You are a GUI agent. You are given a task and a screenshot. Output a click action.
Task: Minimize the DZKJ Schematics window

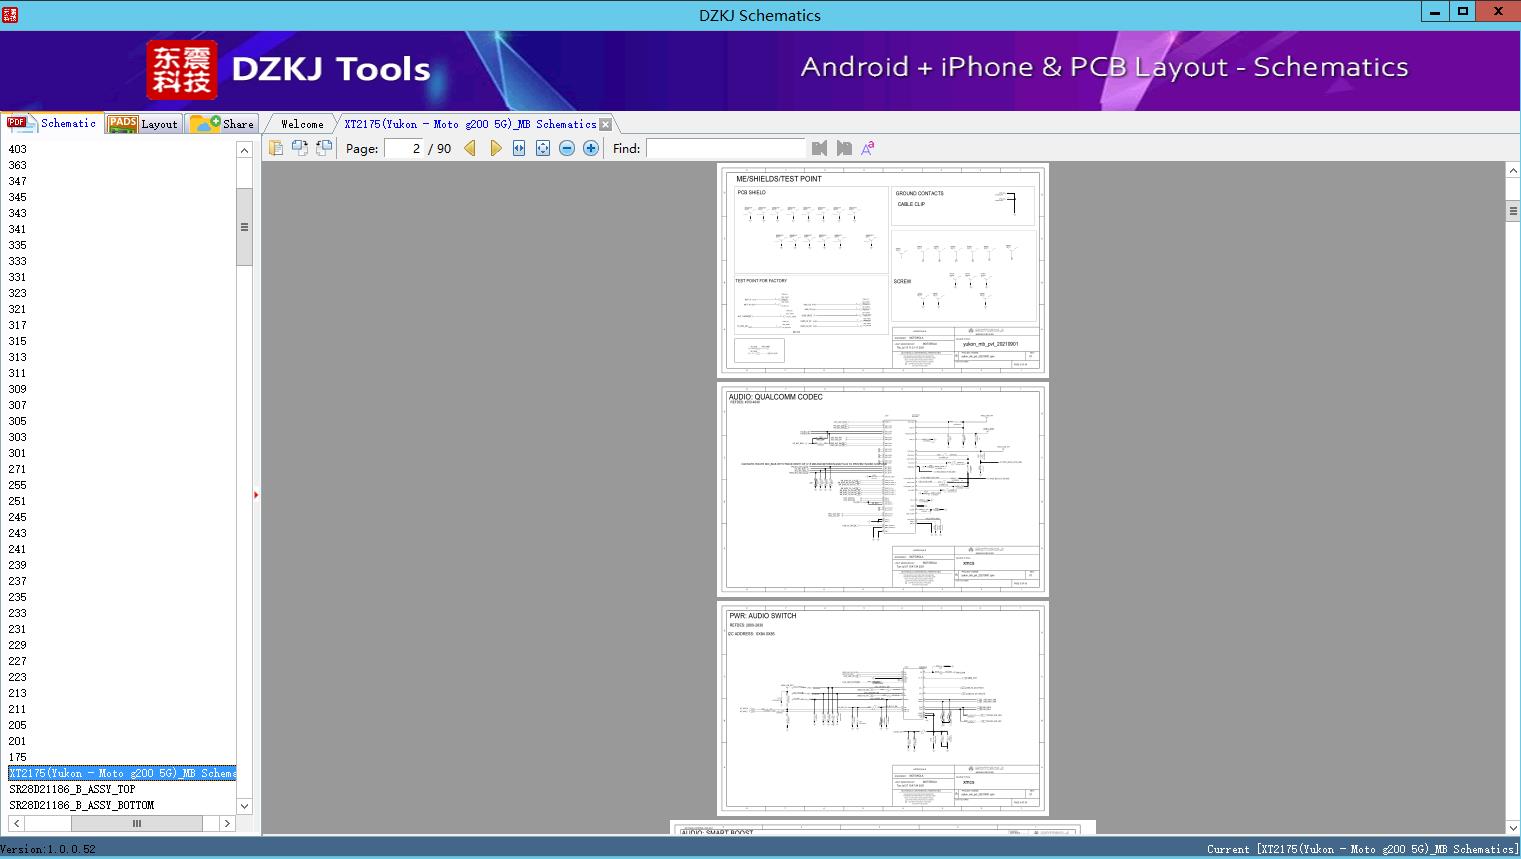[1436, 12]
